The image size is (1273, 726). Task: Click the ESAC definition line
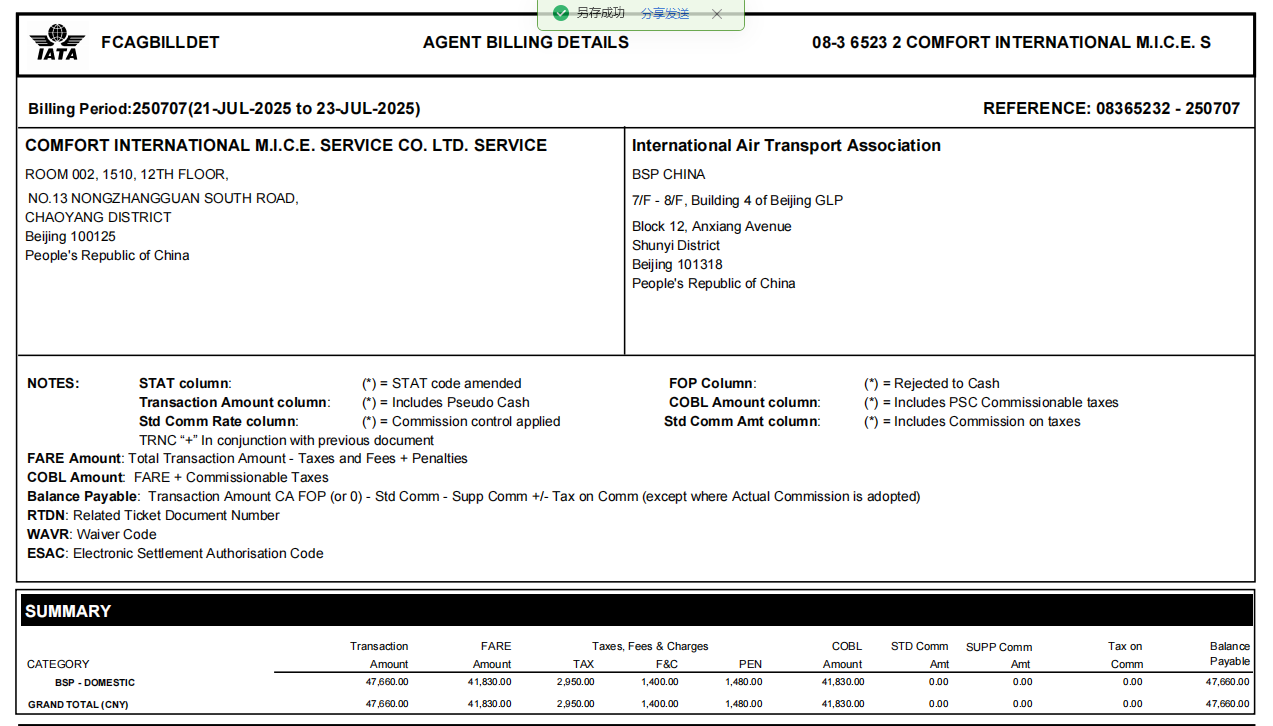click(x=175, y=553)
